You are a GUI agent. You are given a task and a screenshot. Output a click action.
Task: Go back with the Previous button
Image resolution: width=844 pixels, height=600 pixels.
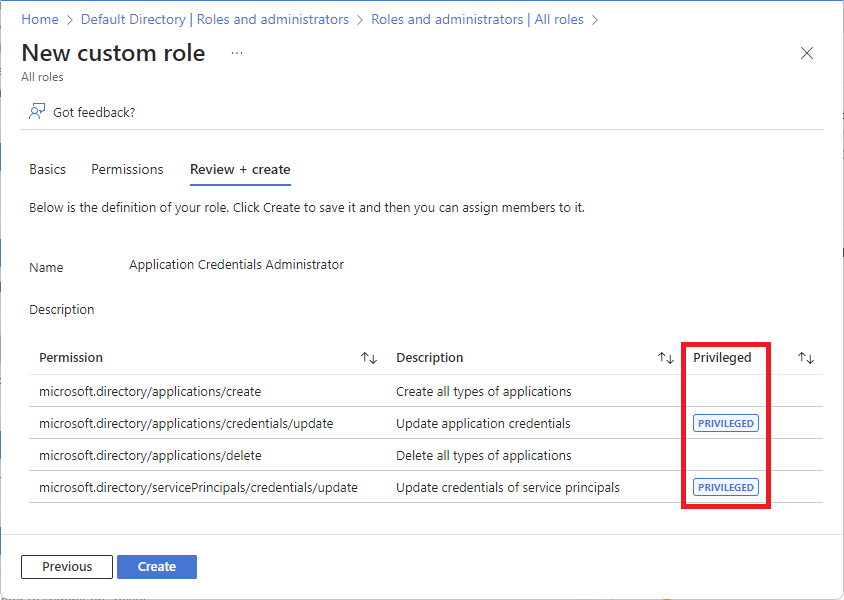coord(67,567)
